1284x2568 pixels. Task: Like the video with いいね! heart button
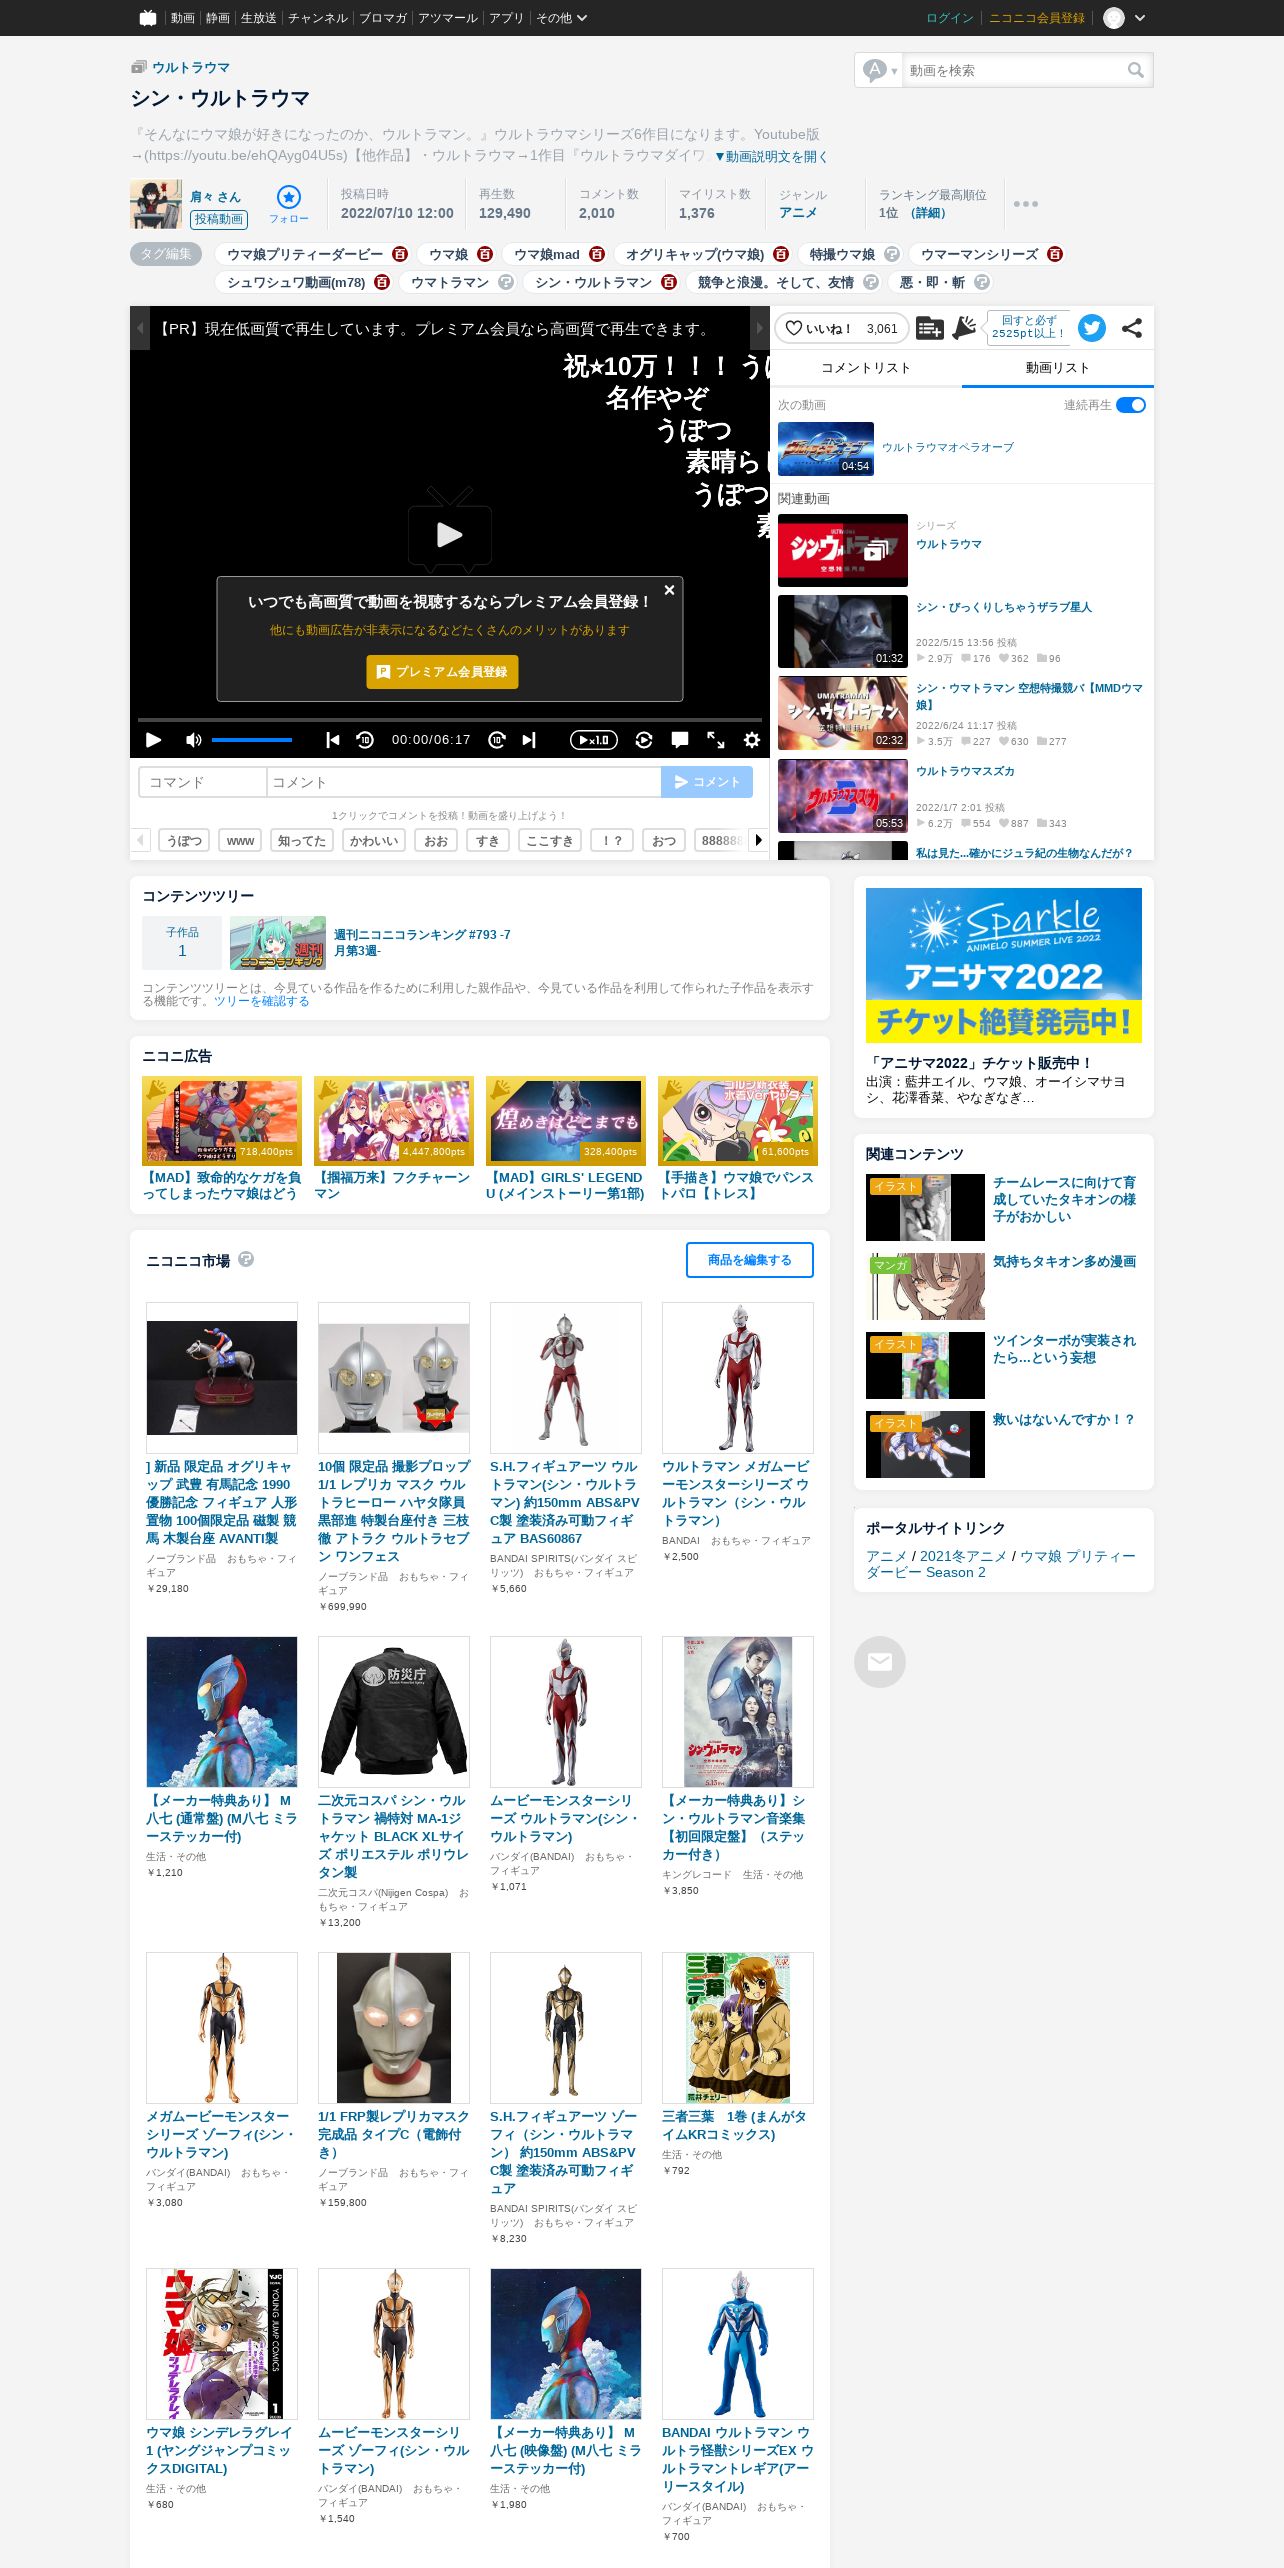841,328
